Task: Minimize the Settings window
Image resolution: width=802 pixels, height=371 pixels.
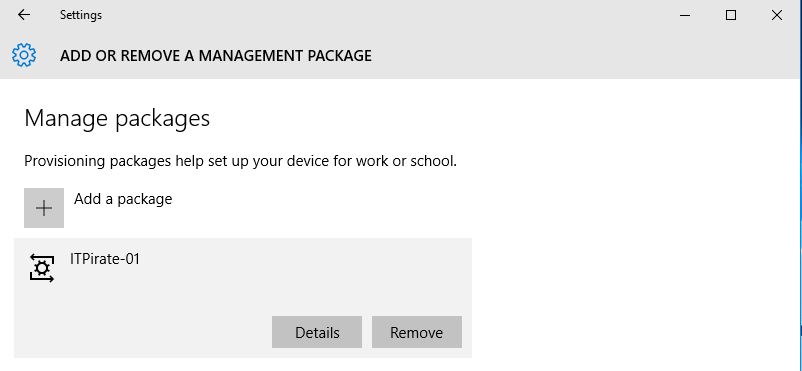Action: pos(685,15)
